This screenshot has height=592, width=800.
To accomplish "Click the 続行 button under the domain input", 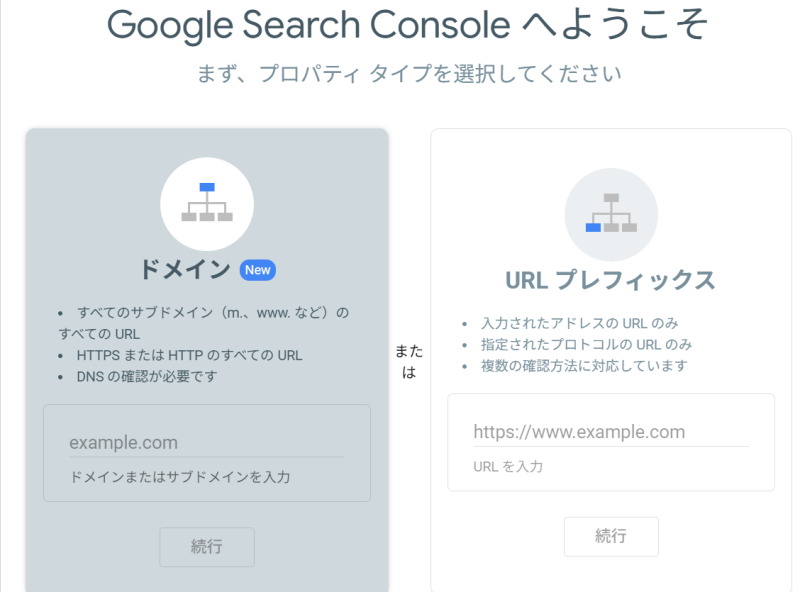I will (207, 547).
